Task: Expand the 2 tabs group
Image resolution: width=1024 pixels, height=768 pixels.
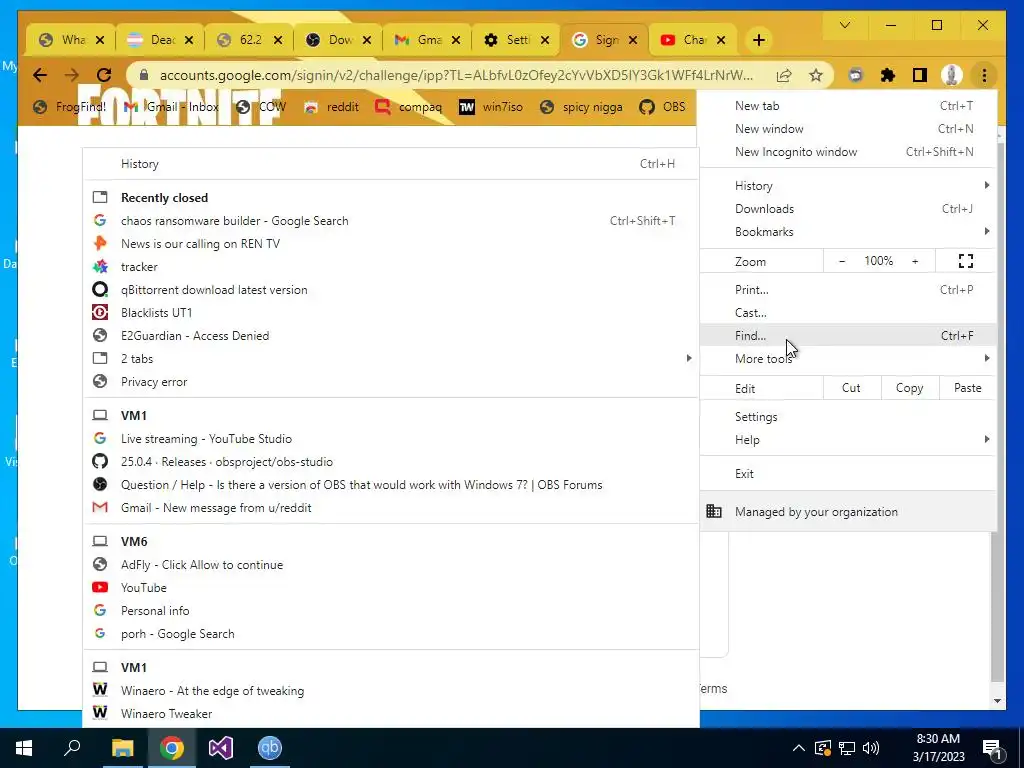Action: point(391,359)
